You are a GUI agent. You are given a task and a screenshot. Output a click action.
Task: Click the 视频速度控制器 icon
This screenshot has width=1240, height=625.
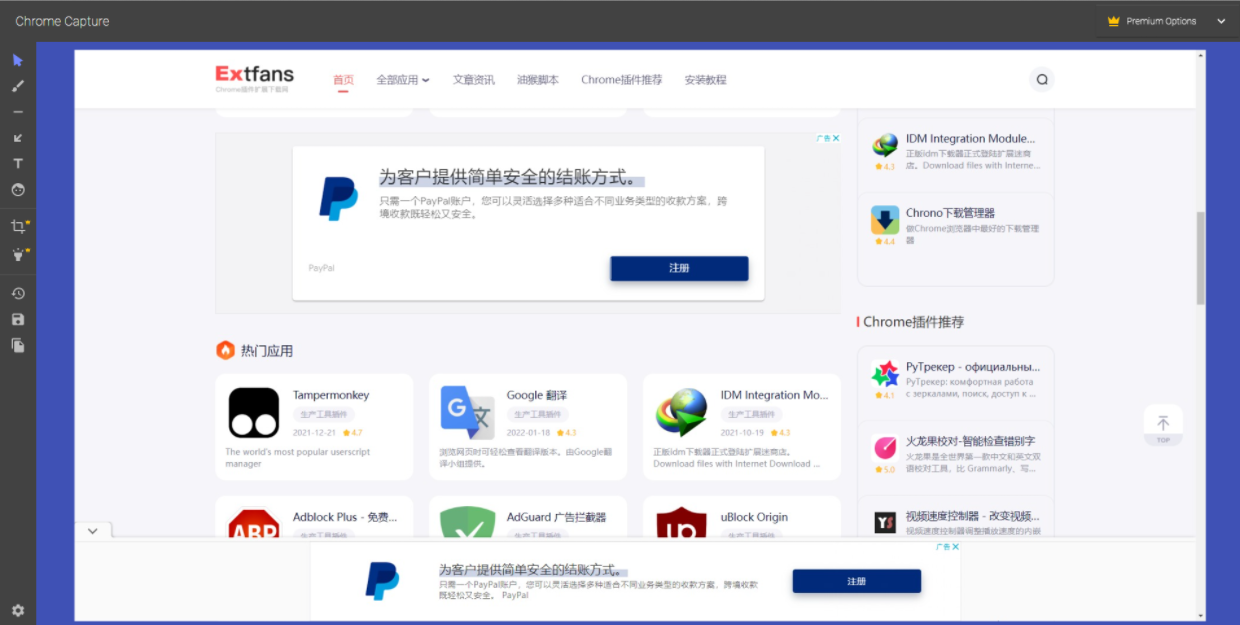[885, 522]
